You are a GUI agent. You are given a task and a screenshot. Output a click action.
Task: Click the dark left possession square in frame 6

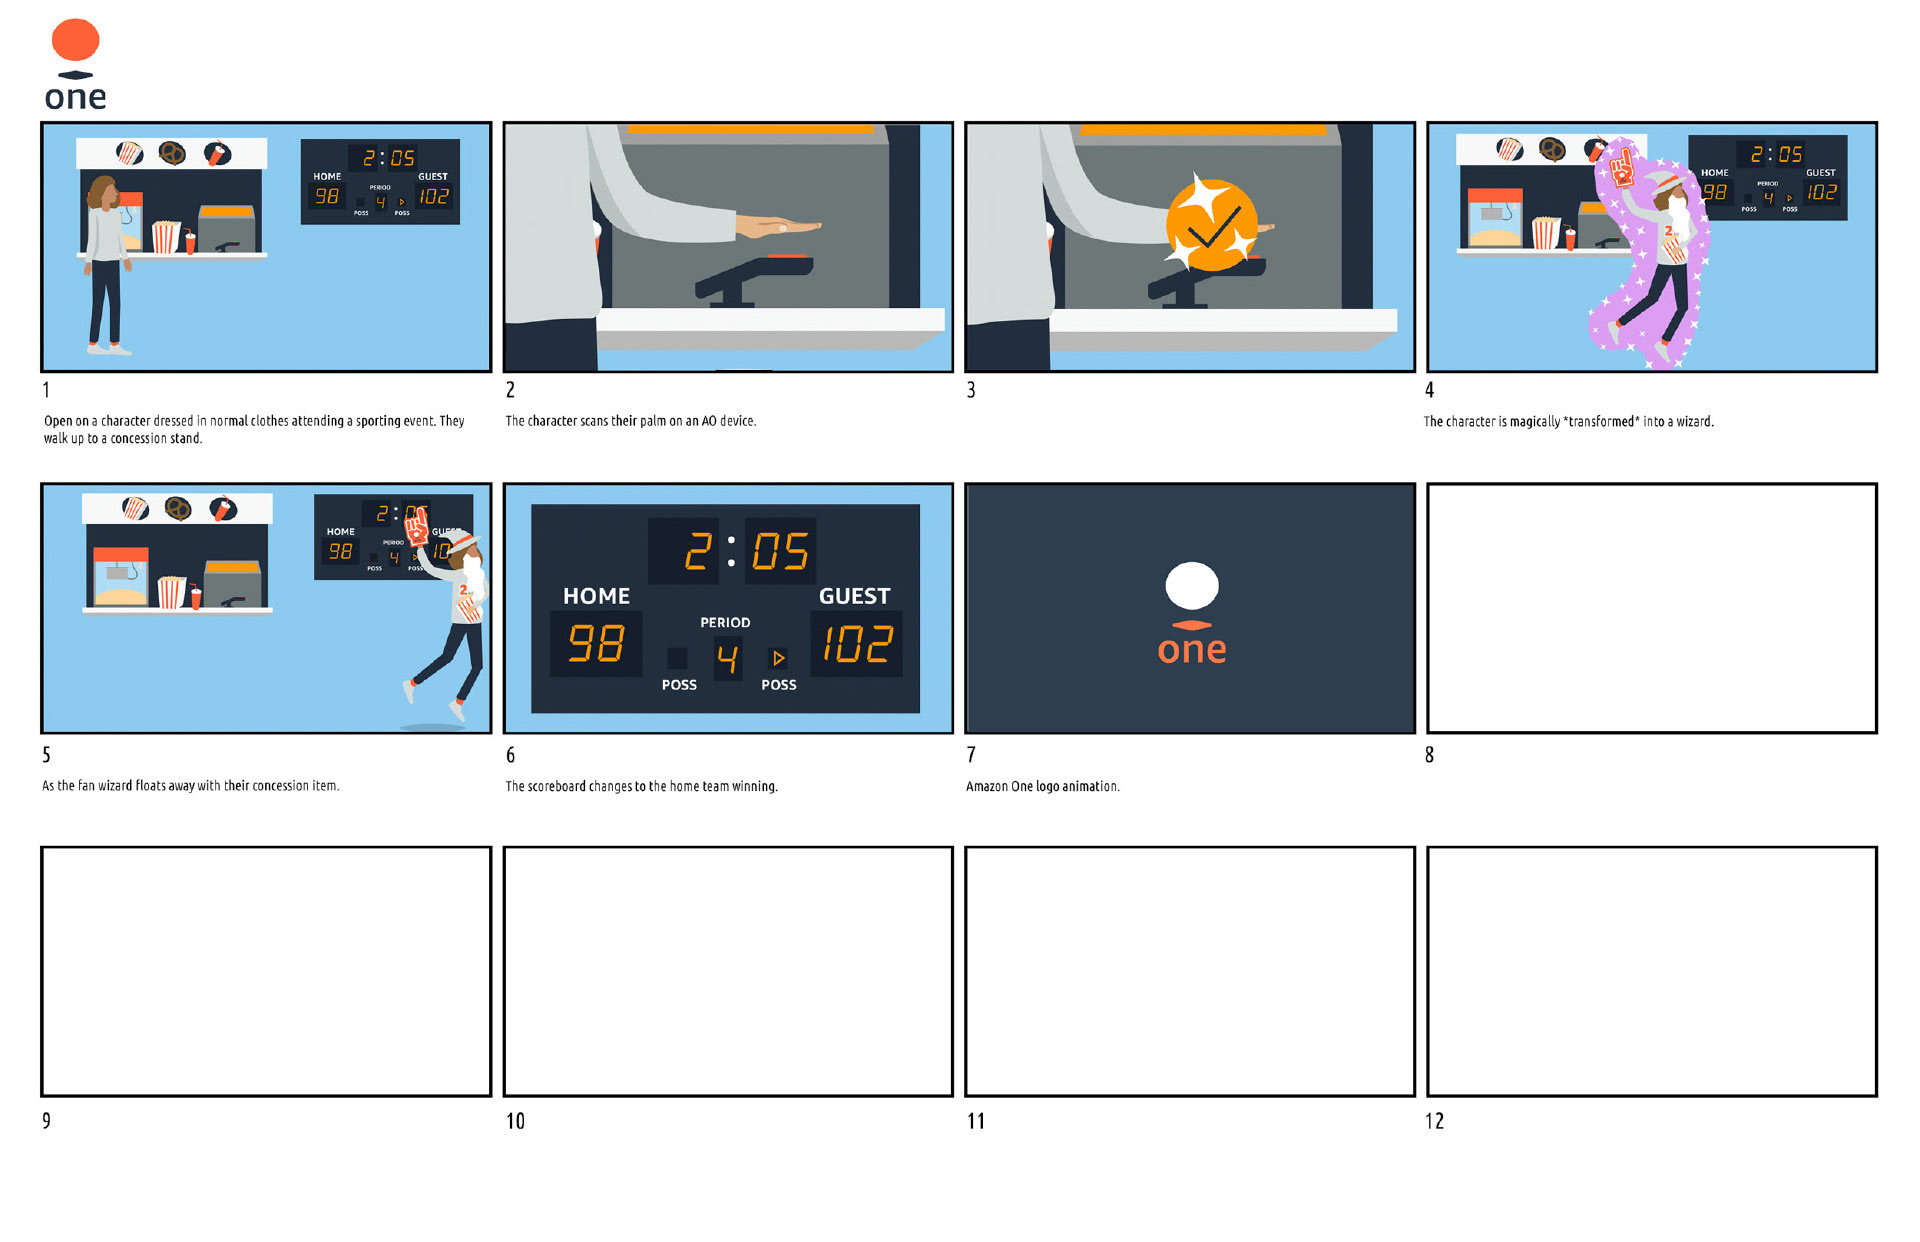677,658
